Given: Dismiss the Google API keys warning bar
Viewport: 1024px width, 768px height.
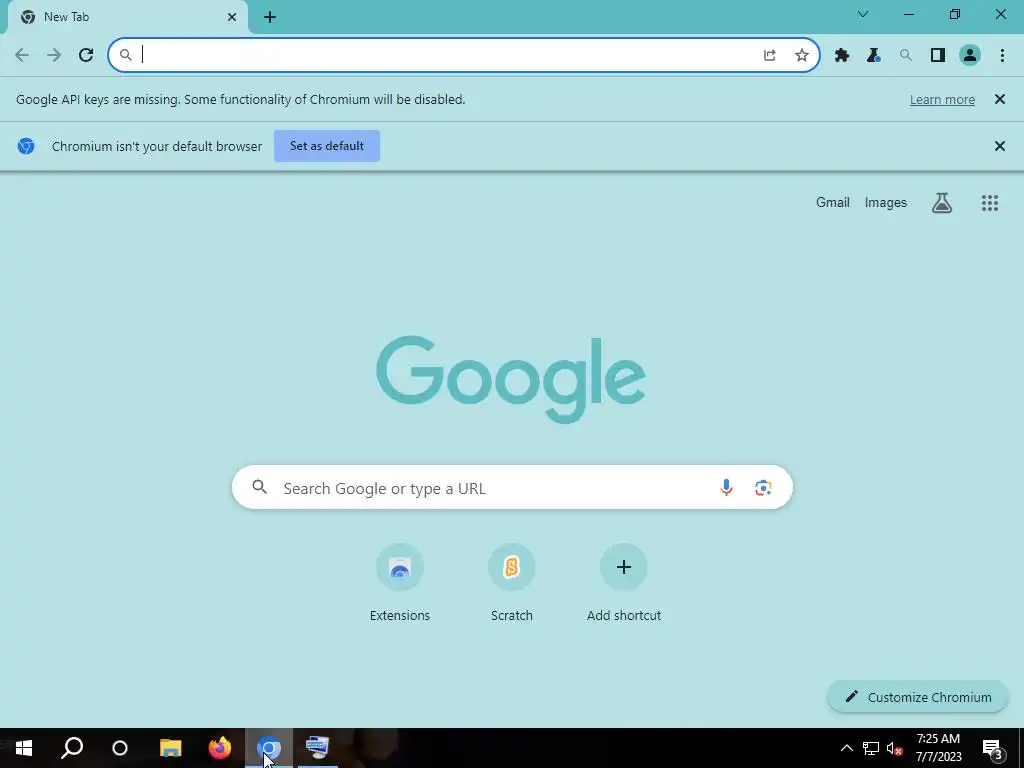Looking at the screenshot, I should (999, 99).
